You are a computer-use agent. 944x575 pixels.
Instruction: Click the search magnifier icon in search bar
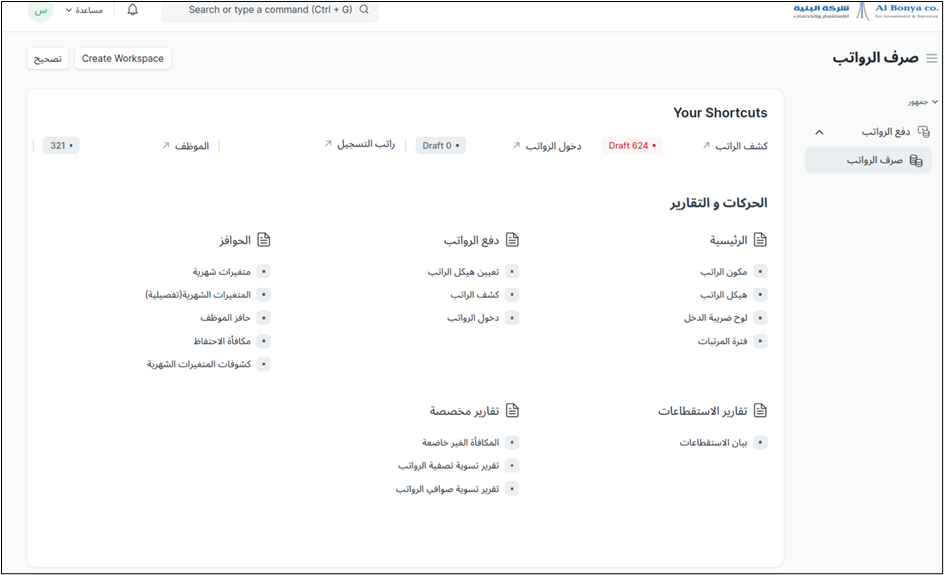point(364,10)
